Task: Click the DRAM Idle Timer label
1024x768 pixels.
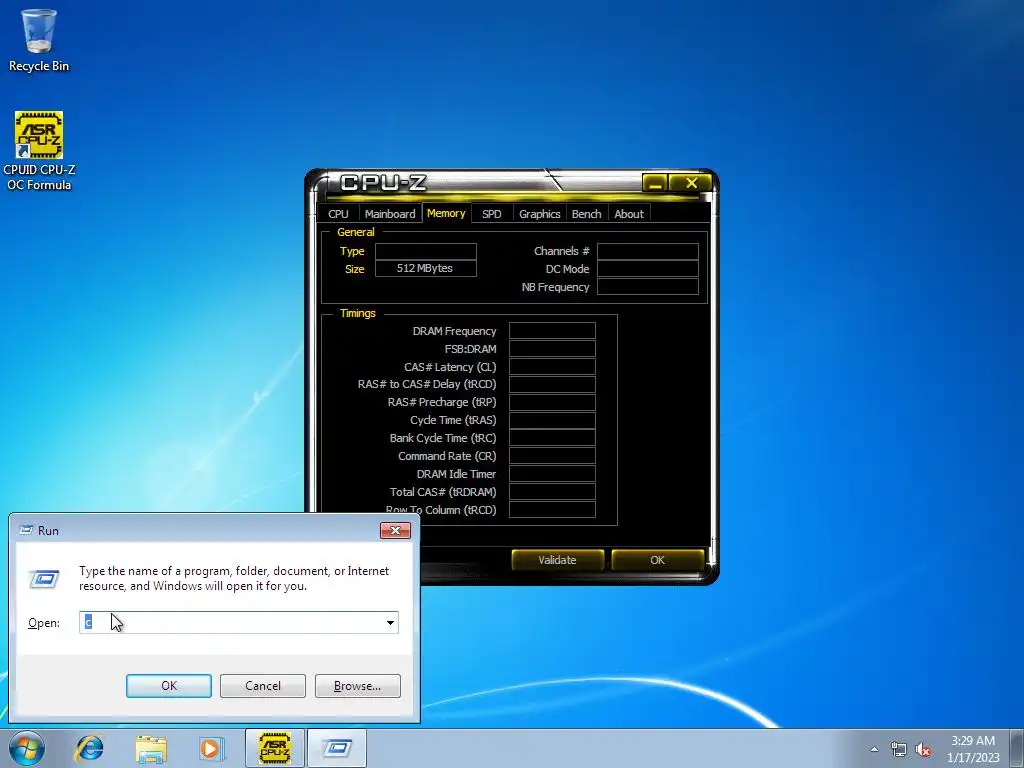Action: 456,474
